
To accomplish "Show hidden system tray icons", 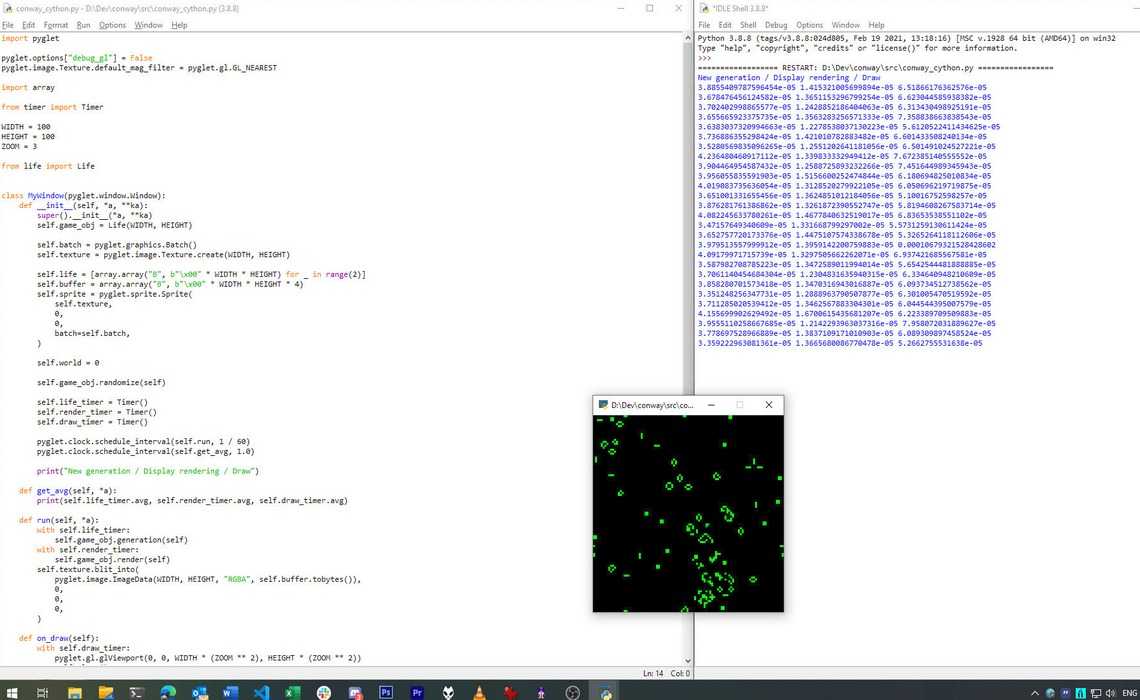I will pyautogui.click(x=1036, y=693).
